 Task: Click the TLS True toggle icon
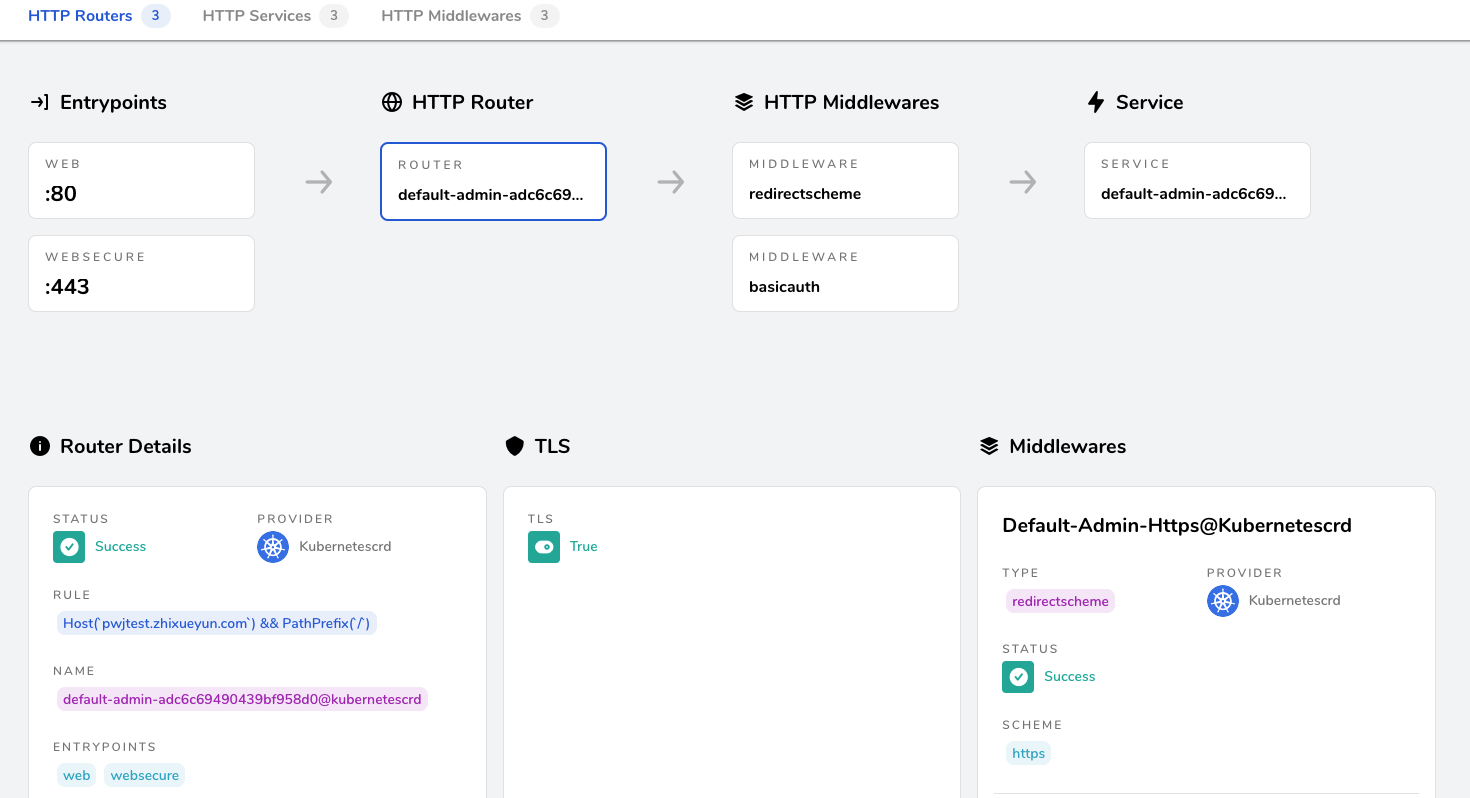tap(544, 547)
